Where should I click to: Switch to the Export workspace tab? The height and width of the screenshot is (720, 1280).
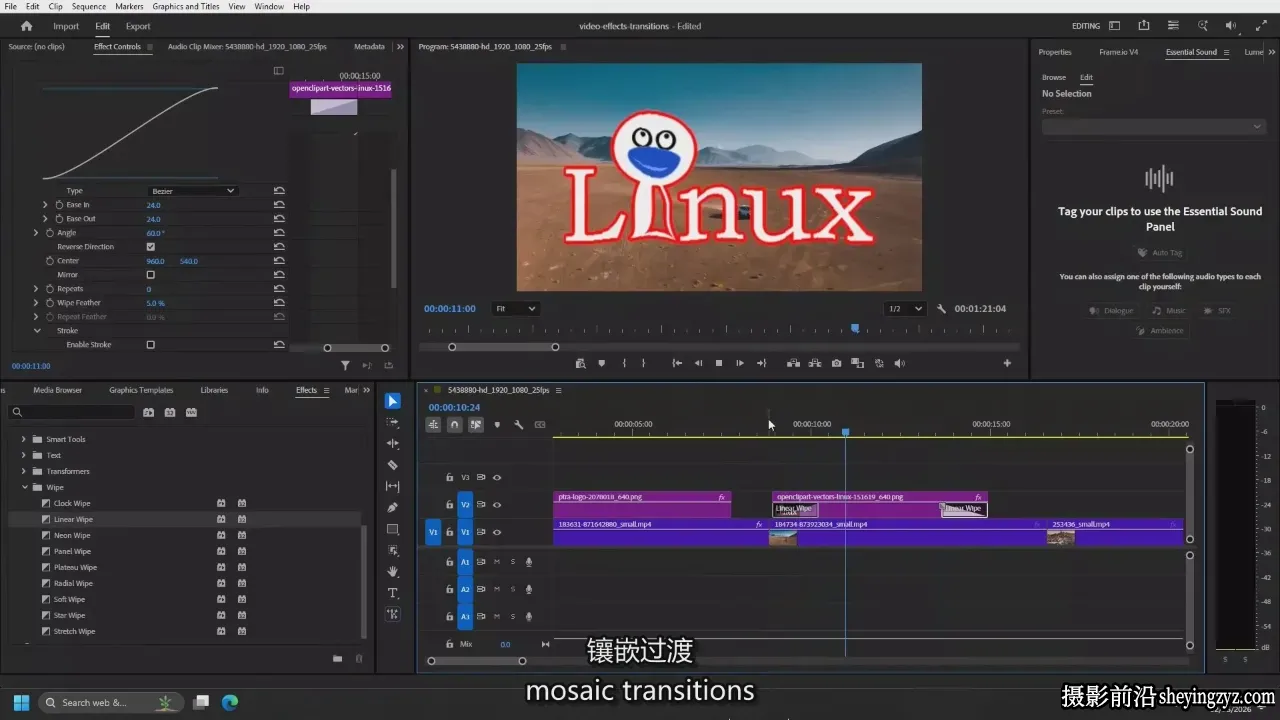[138, 26]
